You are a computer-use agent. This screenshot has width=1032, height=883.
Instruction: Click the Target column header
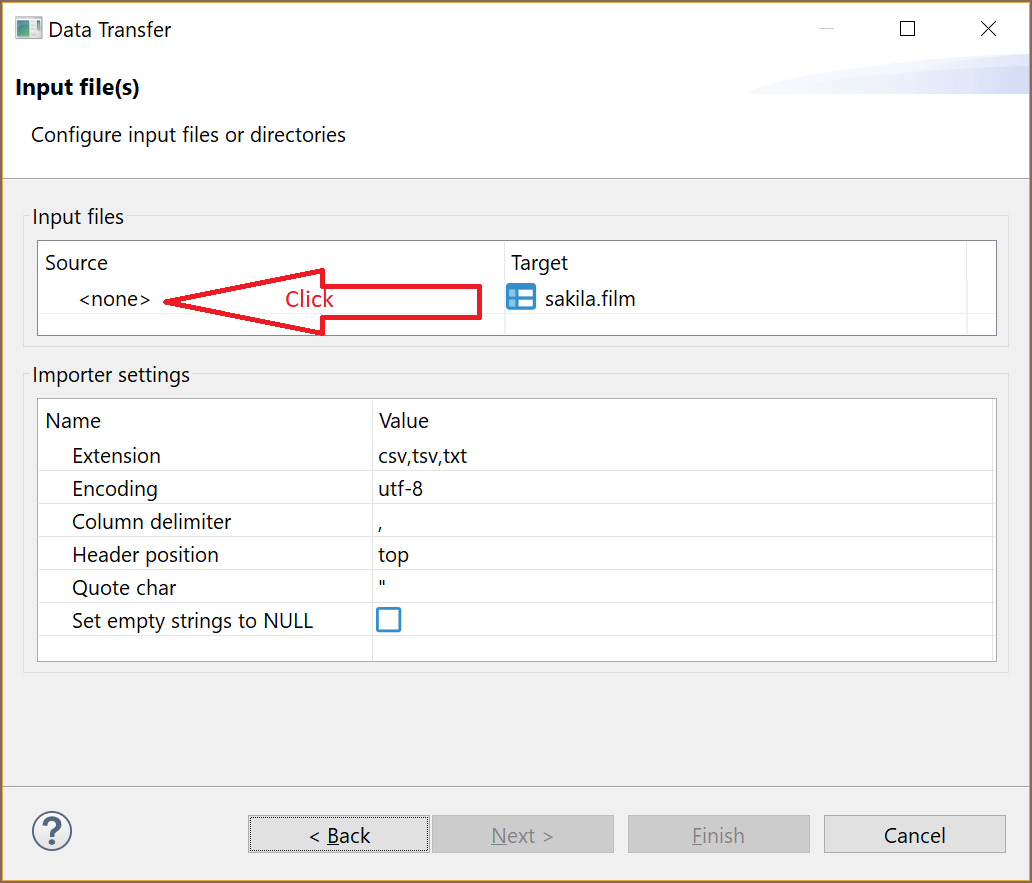[x=539, y=263]
